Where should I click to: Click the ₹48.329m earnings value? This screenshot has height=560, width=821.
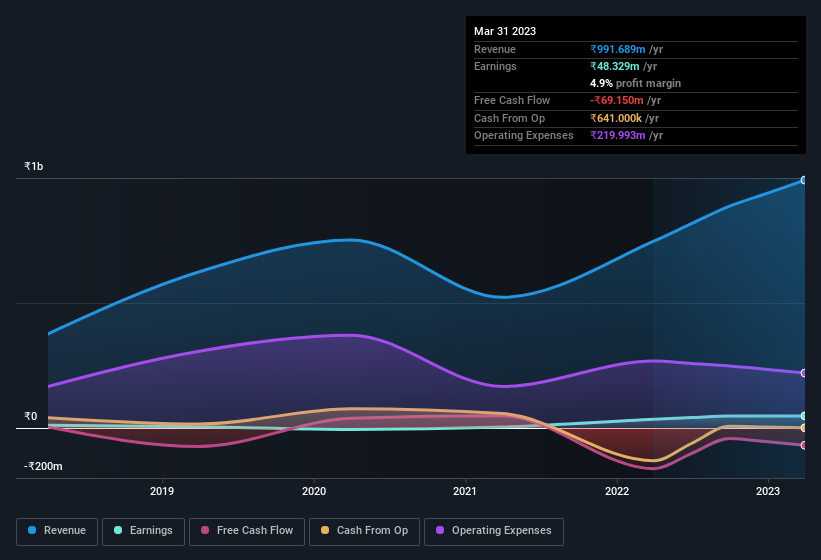[x=615, y=66]
